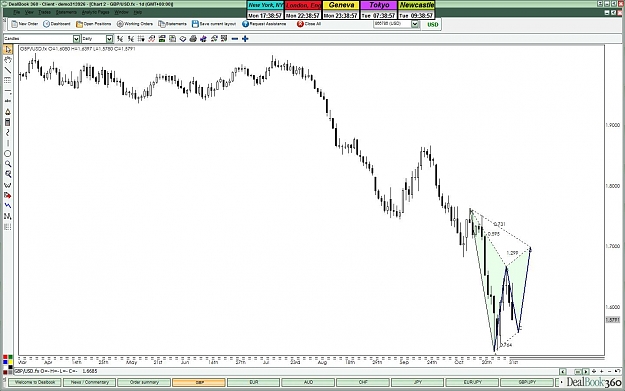Select the blue zigzag line tool

(8, 206)
